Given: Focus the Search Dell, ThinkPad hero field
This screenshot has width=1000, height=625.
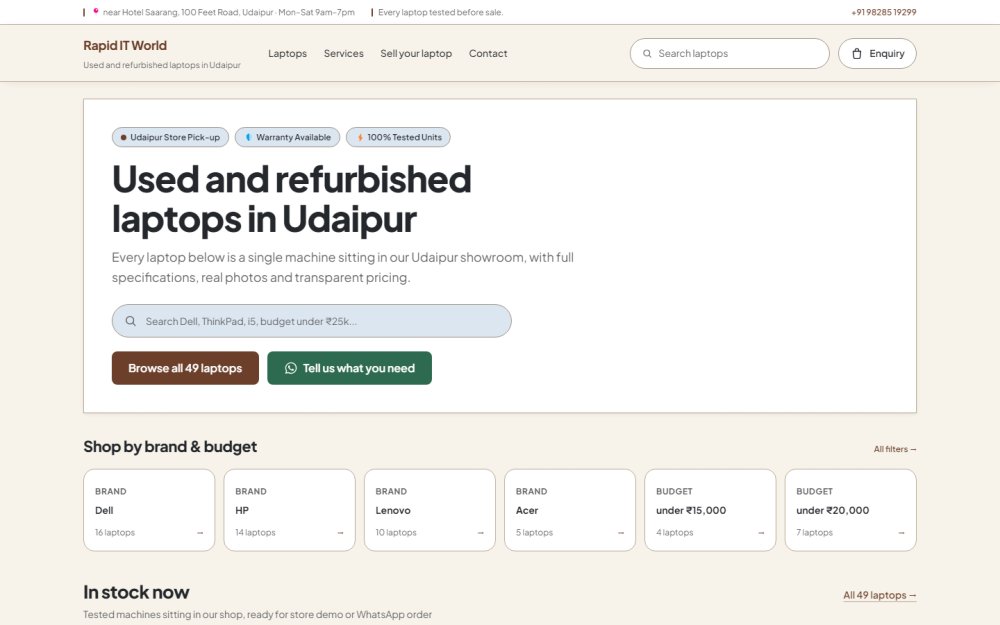Looking at the screenshot, I should point(311,321).
